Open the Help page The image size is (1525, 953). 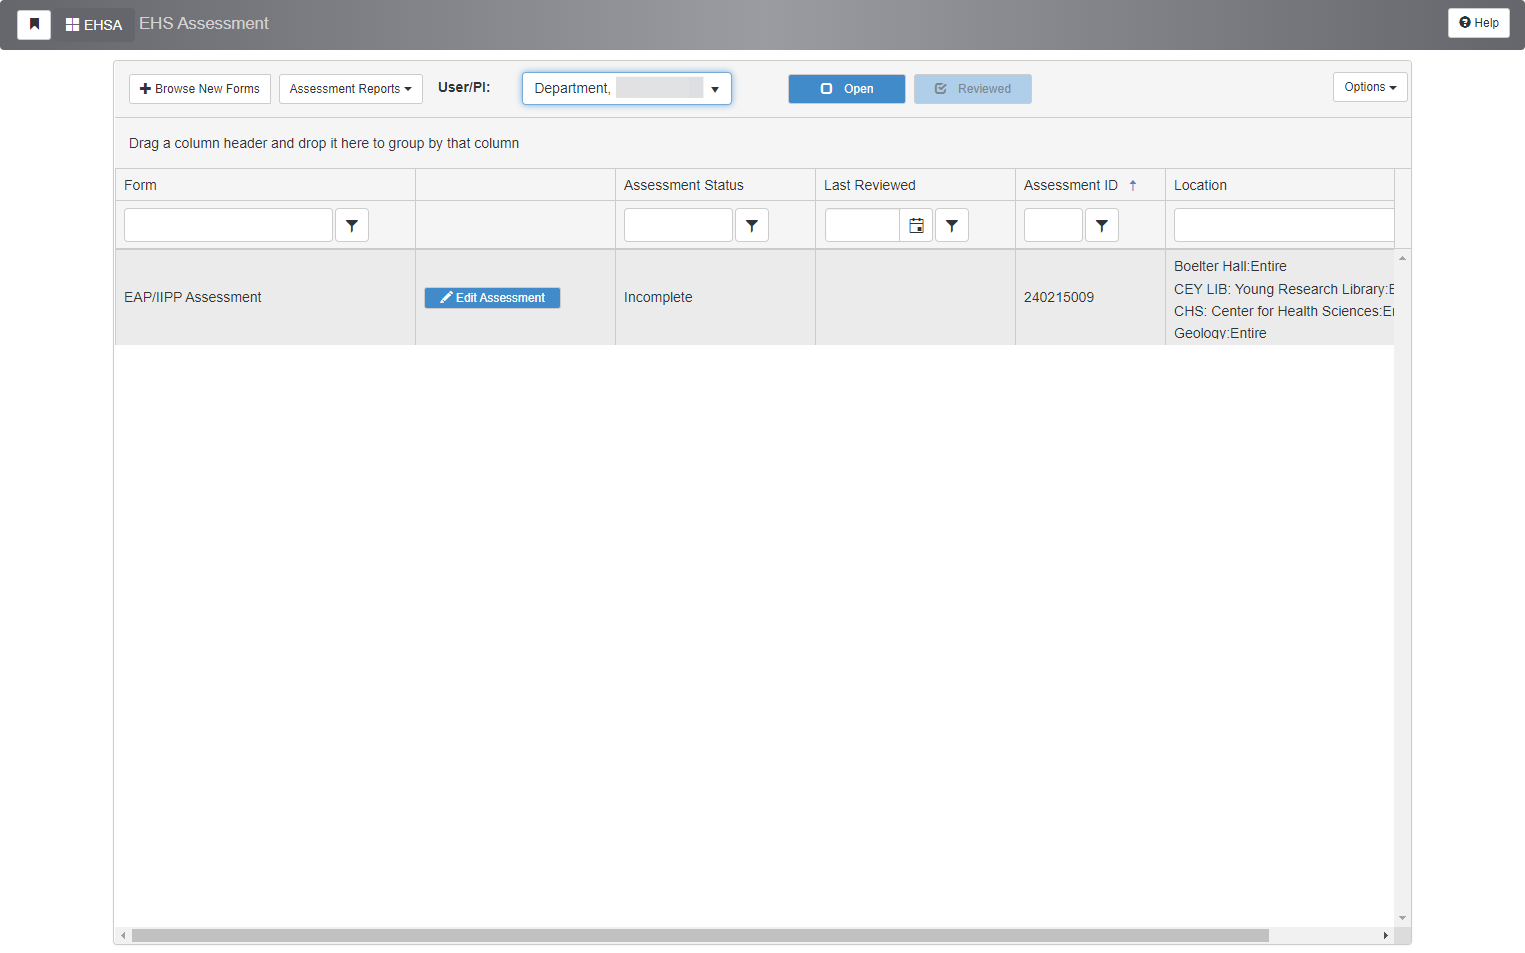(1479, 23)
